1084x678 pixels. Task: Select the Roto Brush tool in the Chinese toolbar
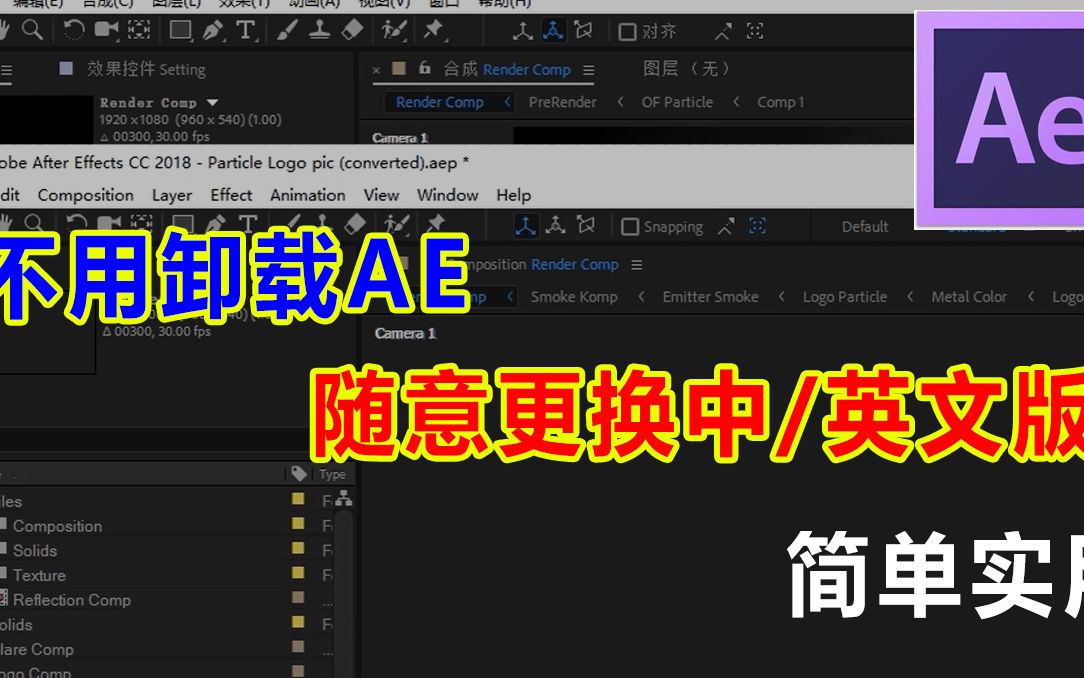tap(394, 30)
